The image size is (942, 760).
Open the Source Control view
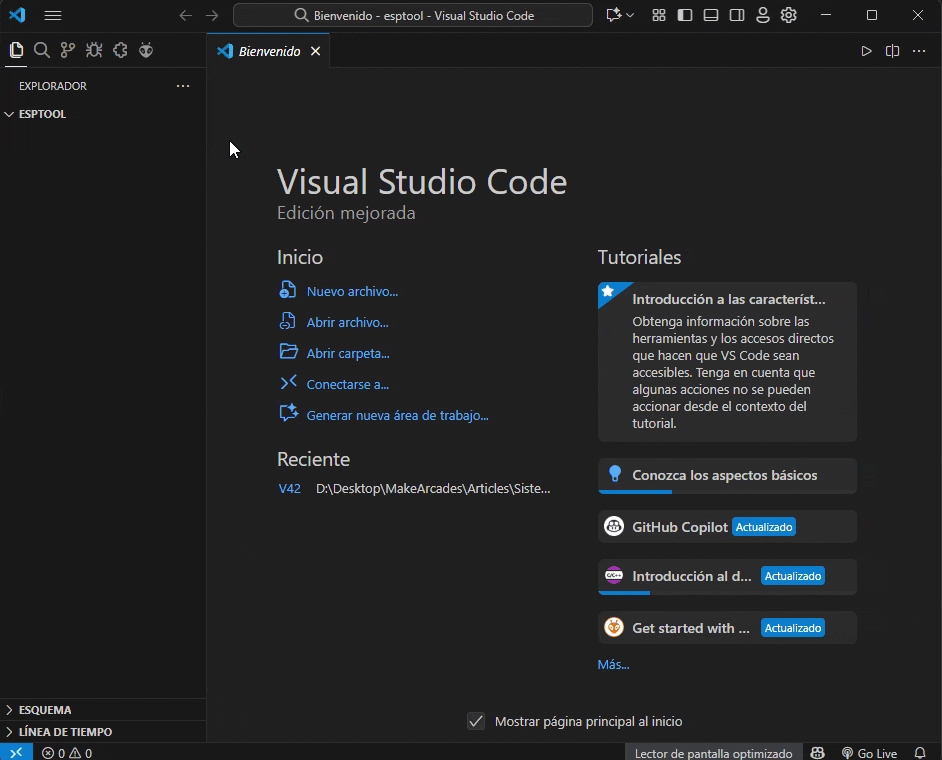[x=68, y=50]
